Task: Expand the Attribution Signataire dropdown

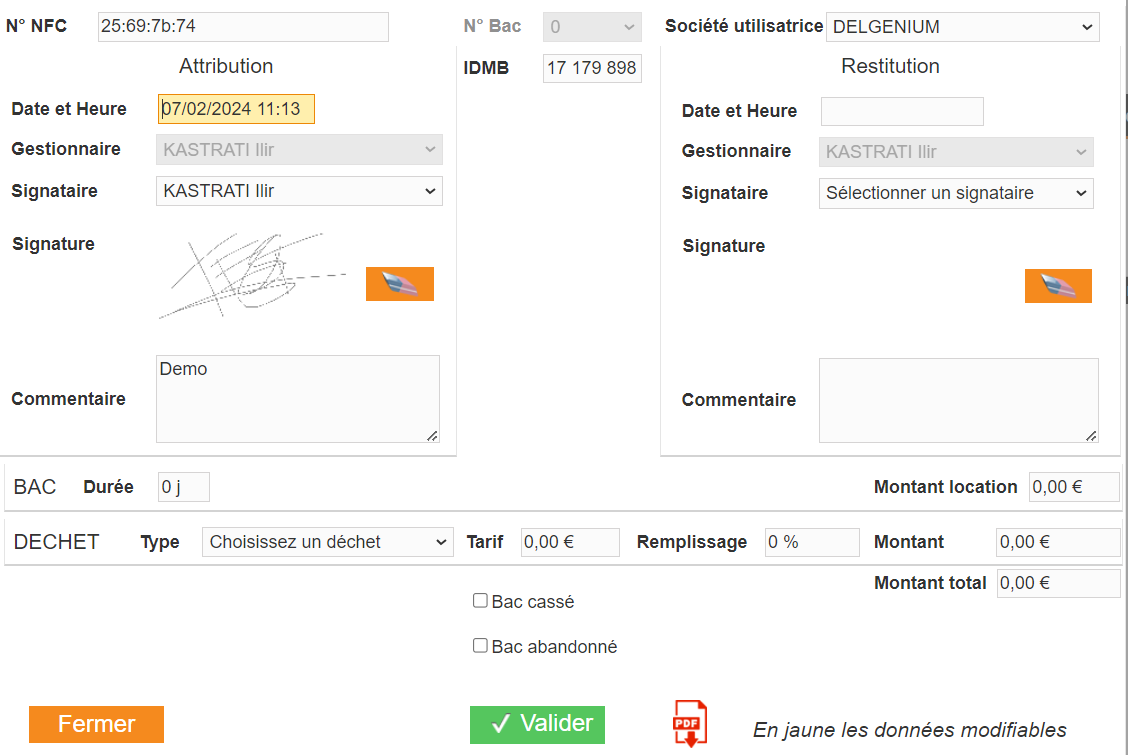Action: (x=299, y=191)
